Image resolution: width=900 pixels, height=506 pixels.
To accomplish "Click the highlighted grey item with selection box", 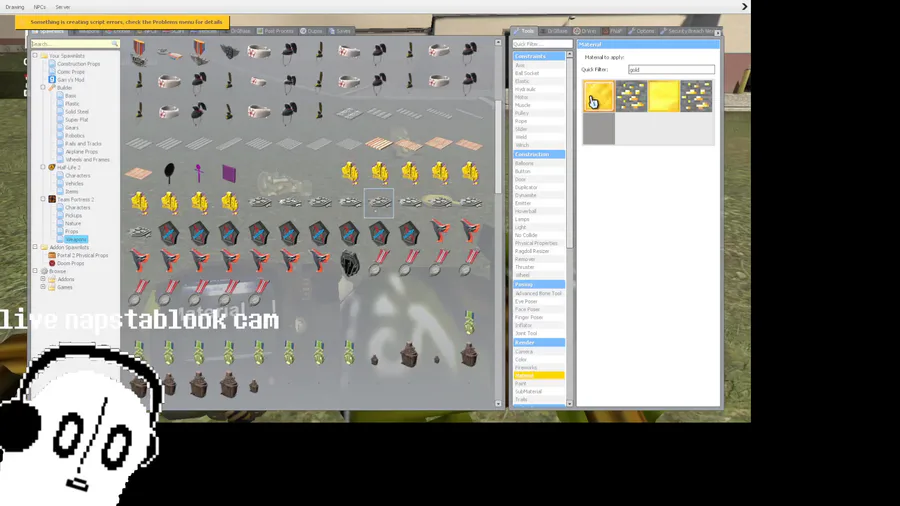I will click(379, 203).
